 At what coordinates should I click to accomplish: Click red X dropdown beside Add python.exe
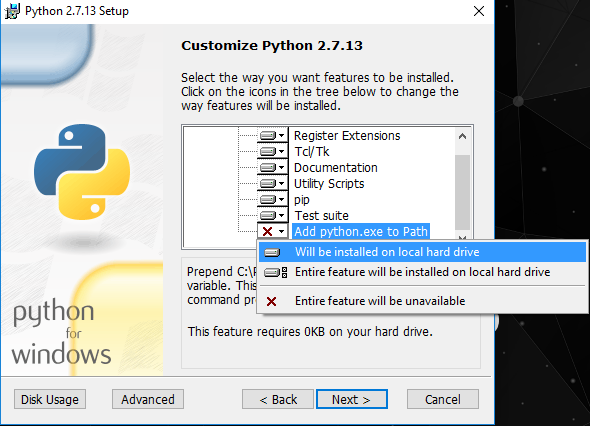(273, 231)
